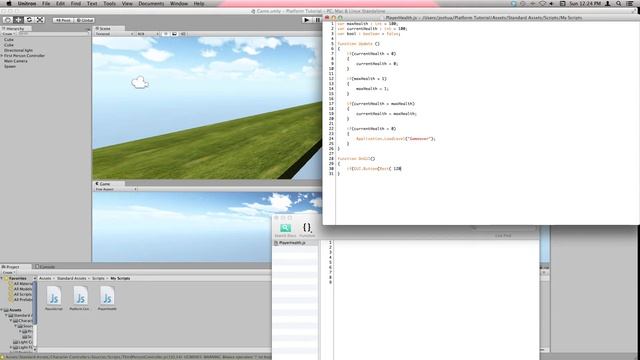Click Scripts in the Project breadcrumb
640x360 pixels.
[x=98, y=278]
